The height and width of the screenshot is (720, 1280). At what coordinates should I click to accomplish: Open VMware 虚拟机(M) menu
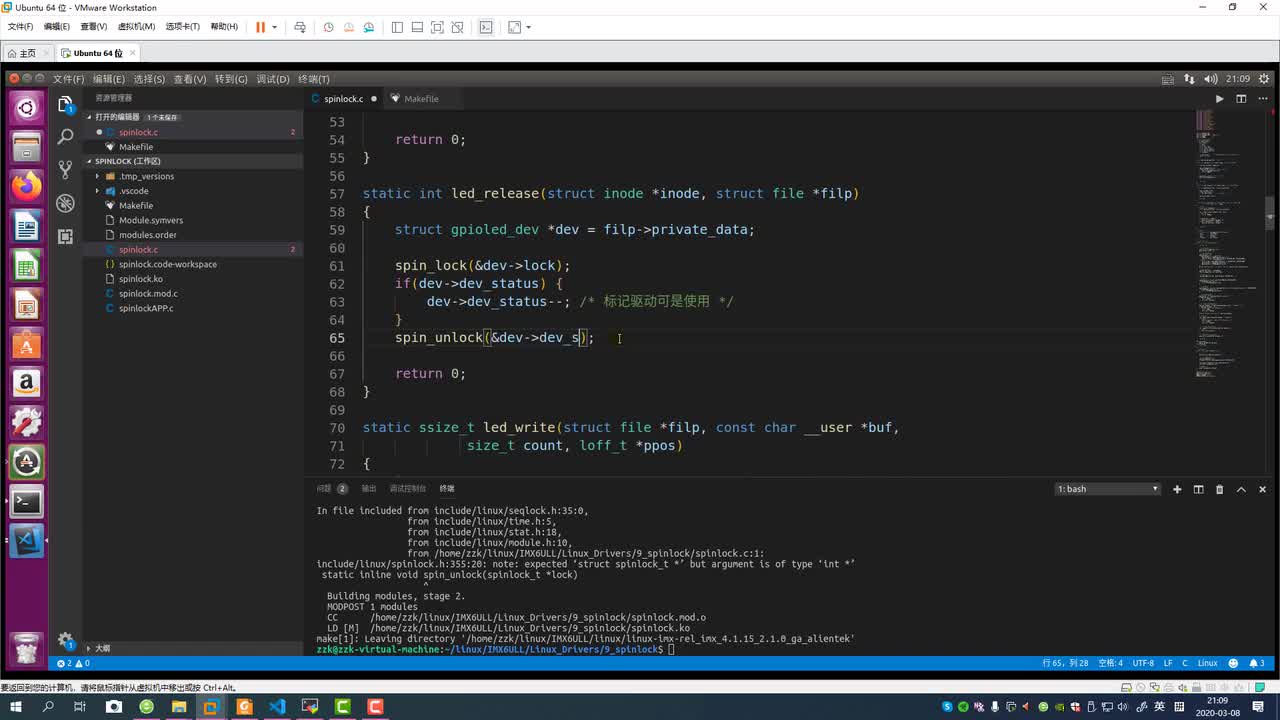pos(136,27)
